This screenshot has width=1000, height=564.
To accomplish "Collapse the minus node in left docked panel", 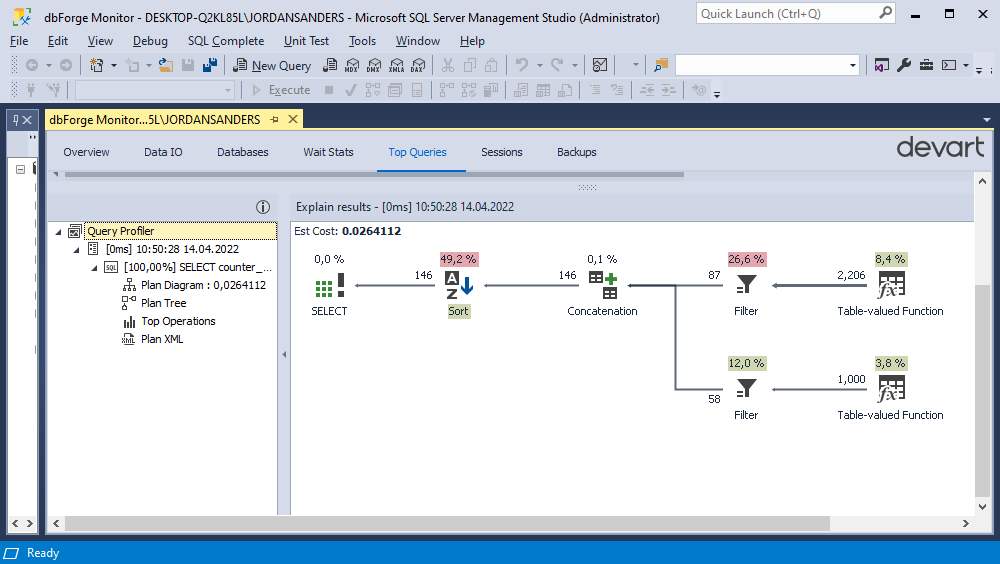I will coord(20,169).
